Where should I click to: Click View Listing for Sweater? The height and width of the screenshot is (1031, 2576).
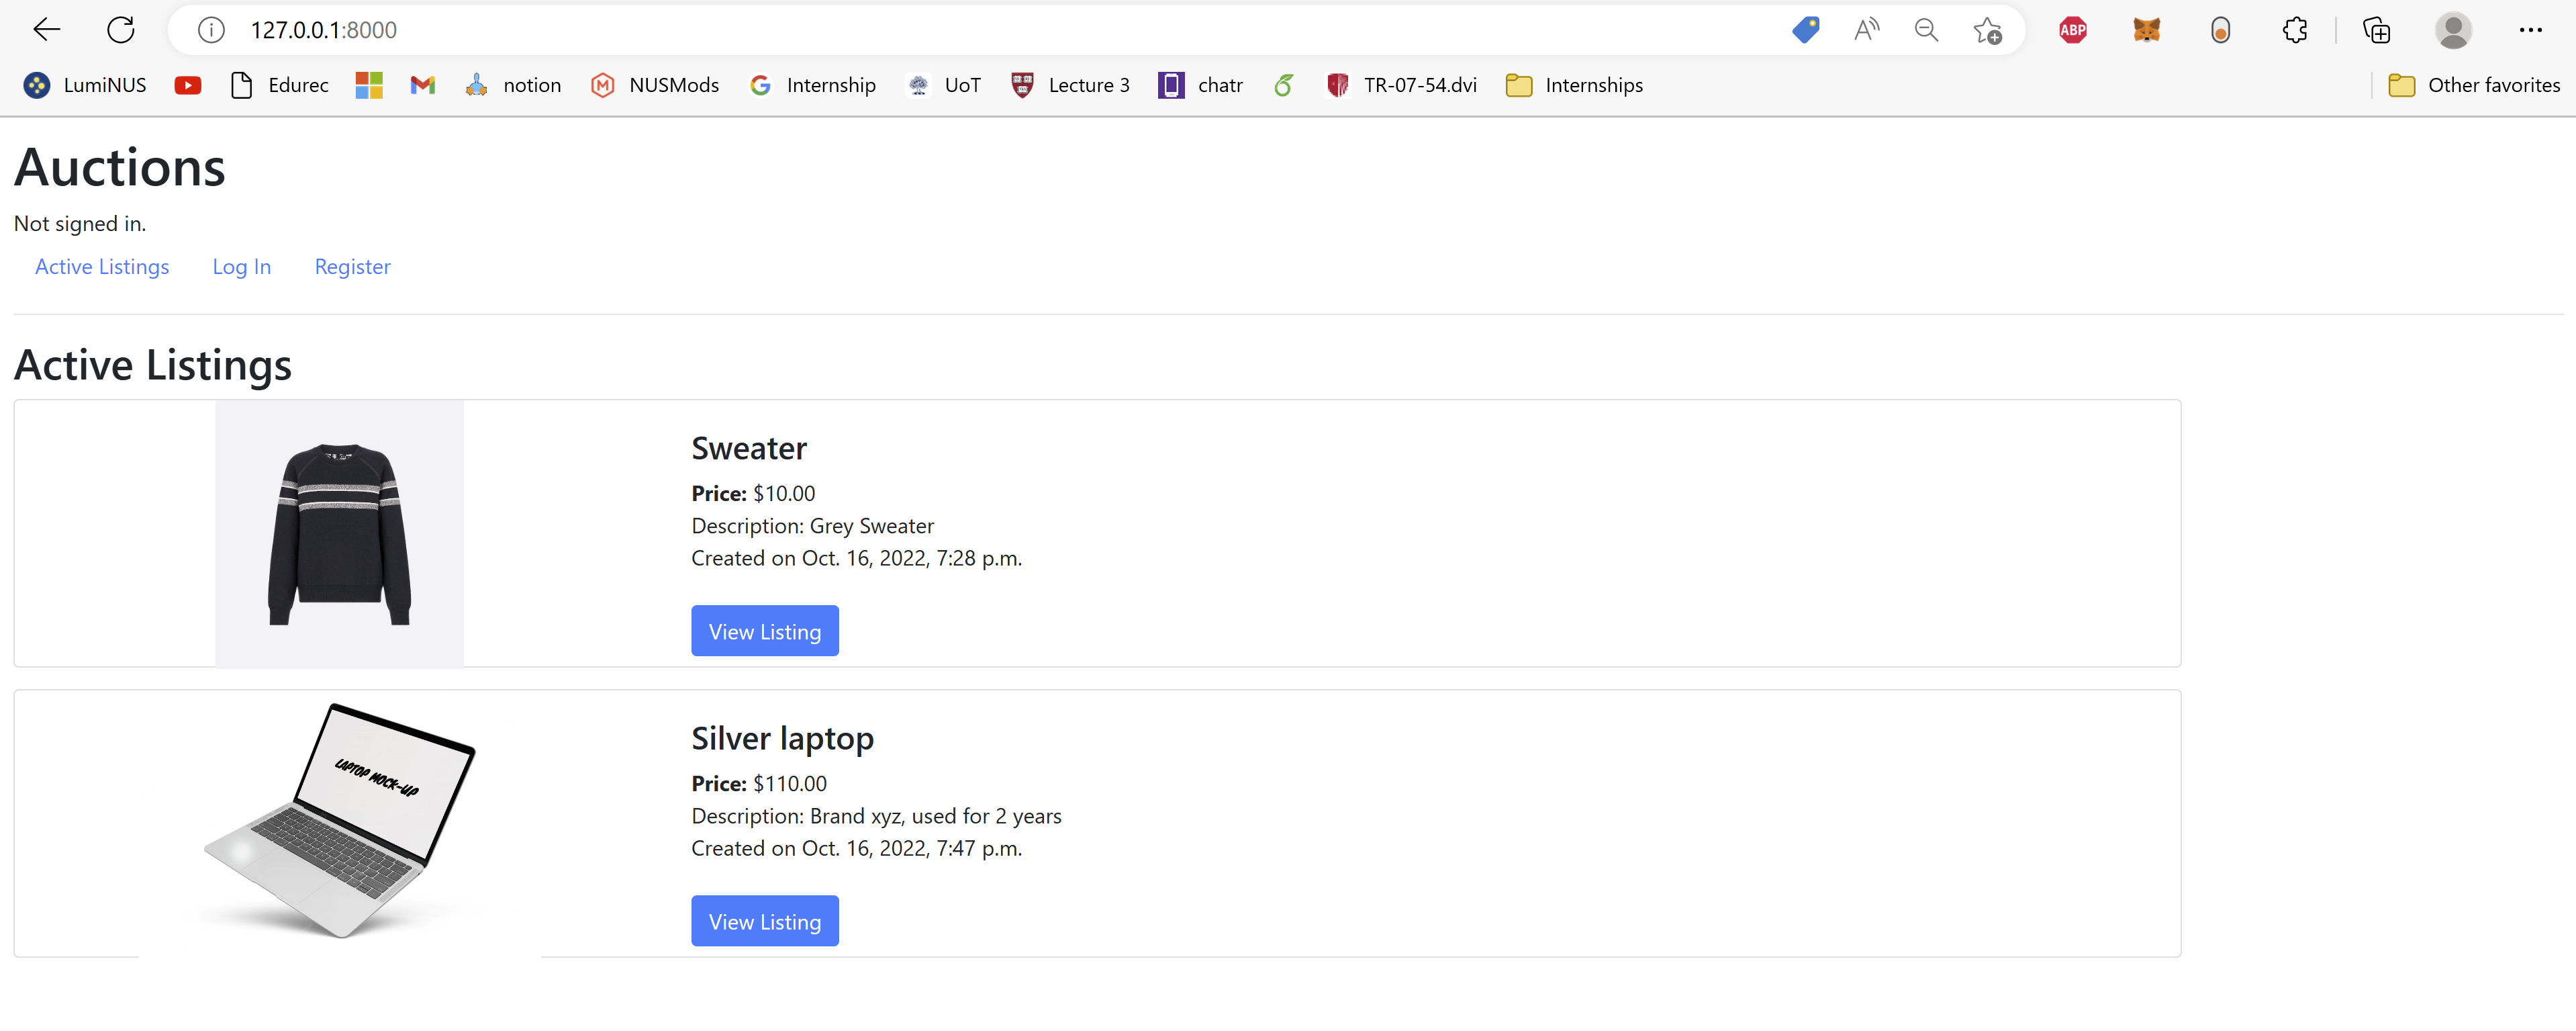coord(764,631)
